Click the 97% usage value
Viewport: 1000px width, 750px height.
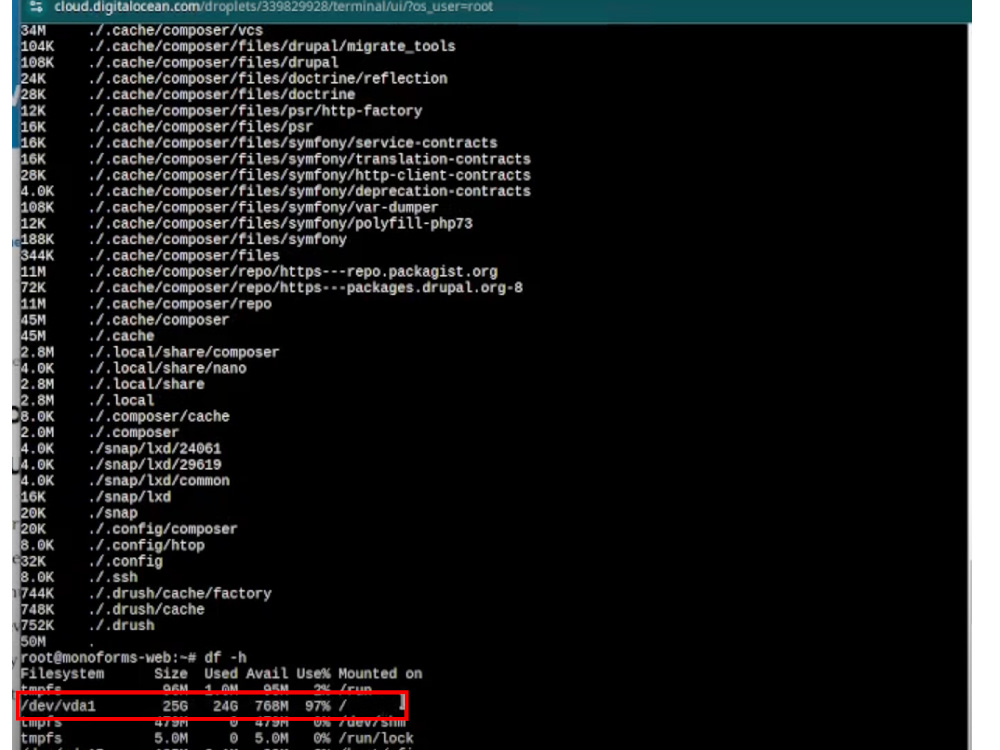[318, 706]
